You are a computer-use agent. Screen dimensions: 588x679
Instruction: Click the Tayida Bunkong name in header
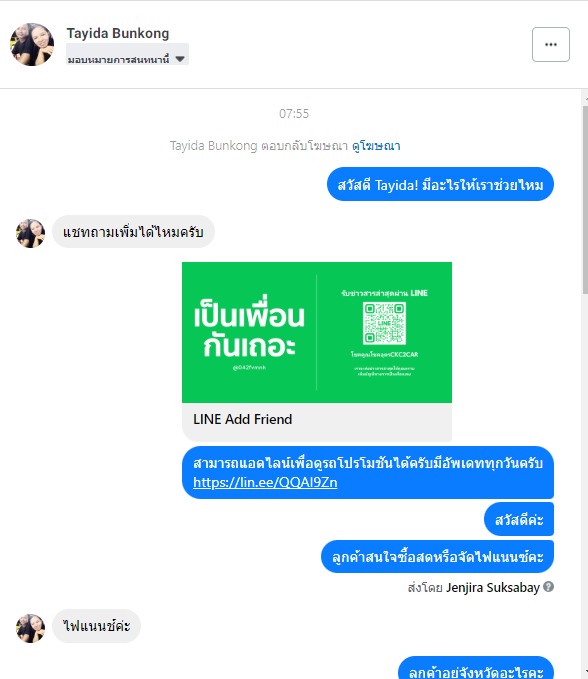coord(118,33)
